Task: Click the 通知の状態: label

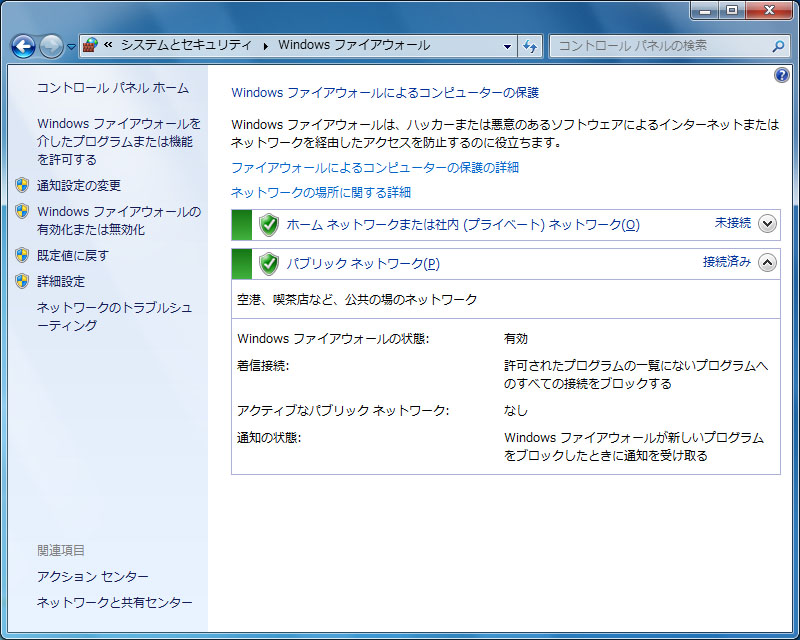Action: tap(269, 437)
